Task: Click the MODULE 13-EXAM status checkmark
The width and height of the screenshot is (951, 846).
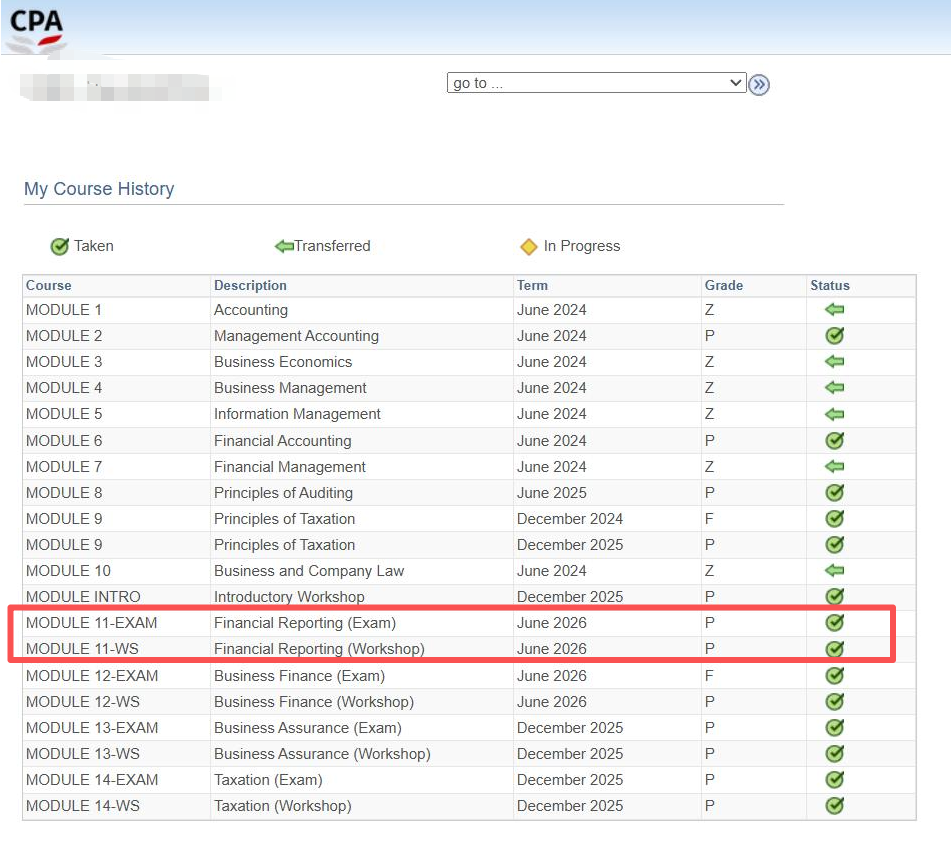Action: pos(835,728)
